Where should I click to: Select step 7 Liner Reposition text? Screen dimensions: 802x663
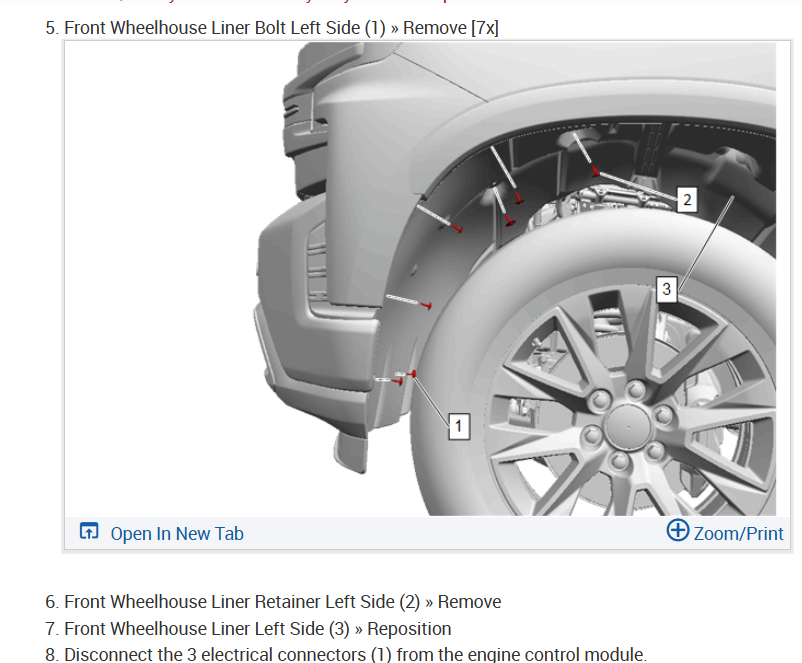coord(248,629)
